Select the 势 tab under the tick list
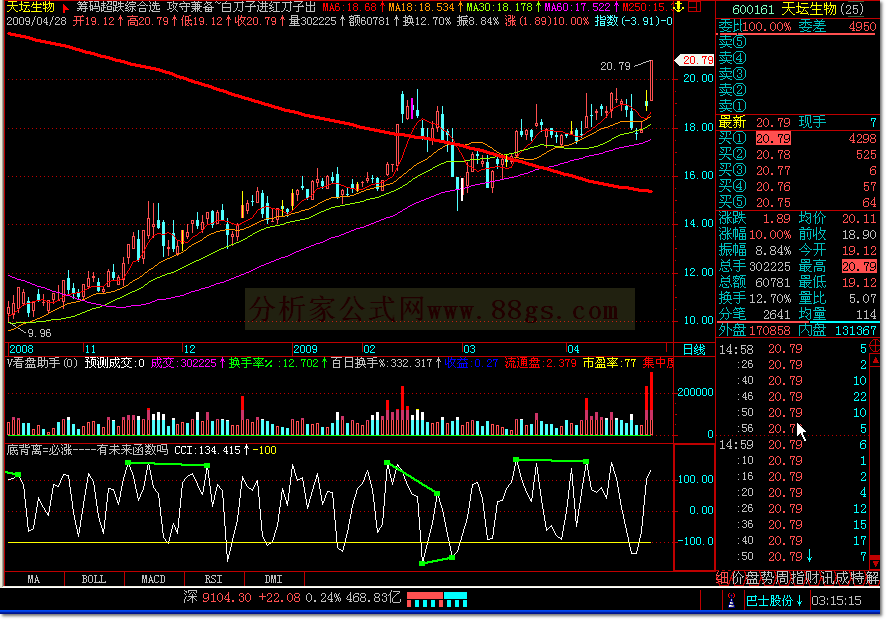 (x=768, y=578)
